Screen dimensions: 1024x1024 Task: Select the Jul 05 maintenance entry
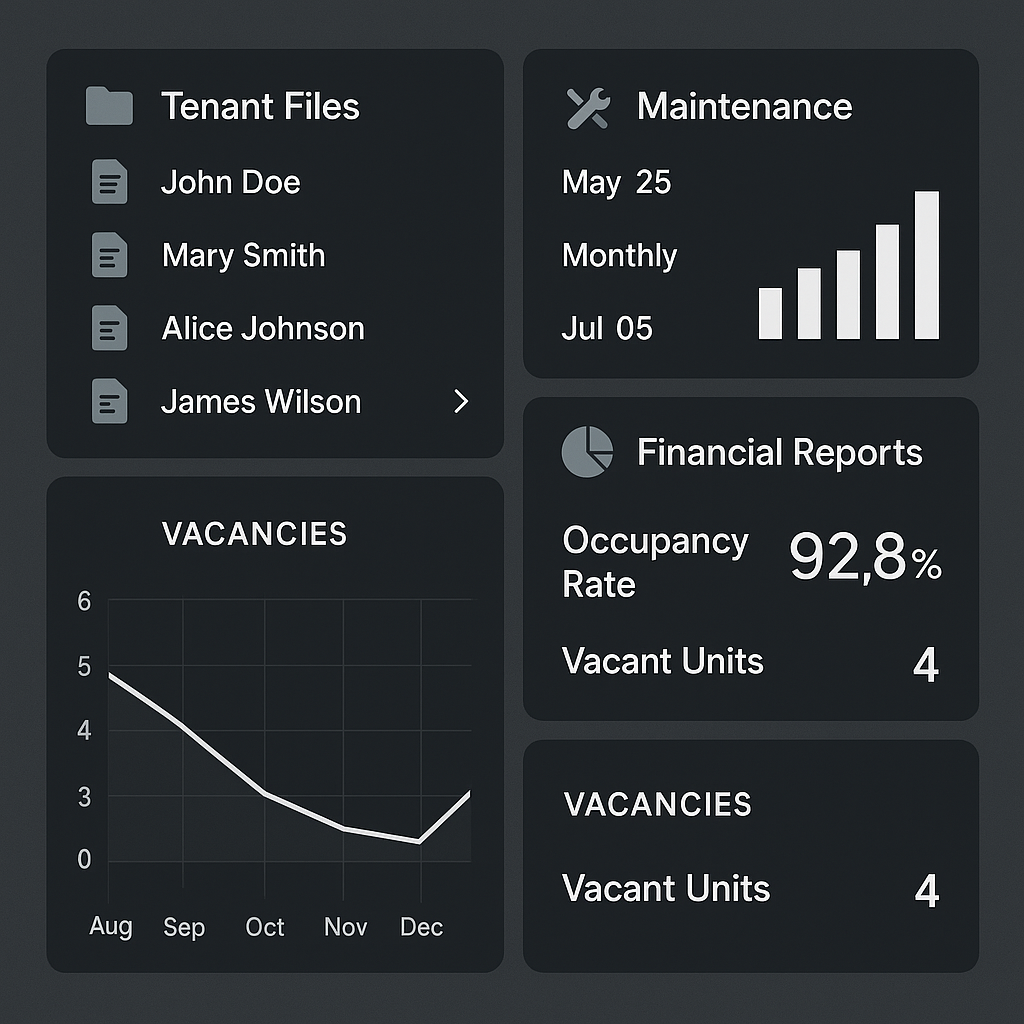pyautogui.click(x=607, y=328)
